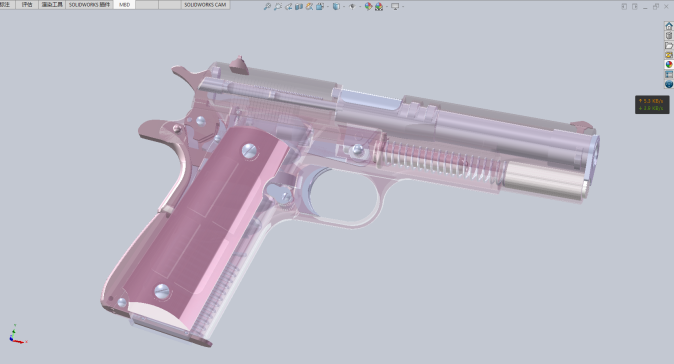Switch to the SOLIDWORKS 插件 tab
Screen dimensions: 674x364
(89, 5)
